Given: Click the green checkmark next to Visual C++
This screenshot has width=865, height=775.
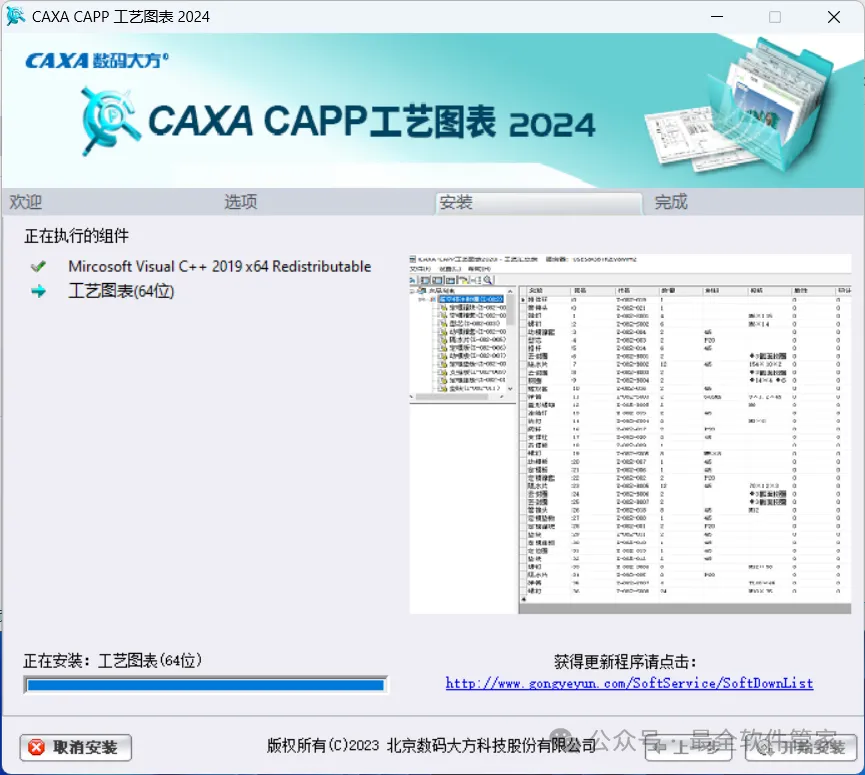Looking at the screenshot, I should [x=38, y=266].
